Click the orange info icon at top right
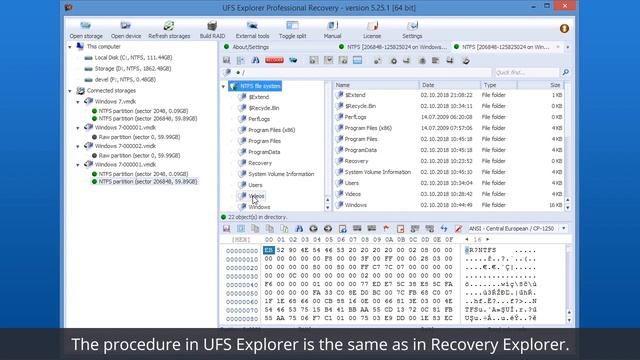The image size is (640, 360). click(x=564, y=29)
